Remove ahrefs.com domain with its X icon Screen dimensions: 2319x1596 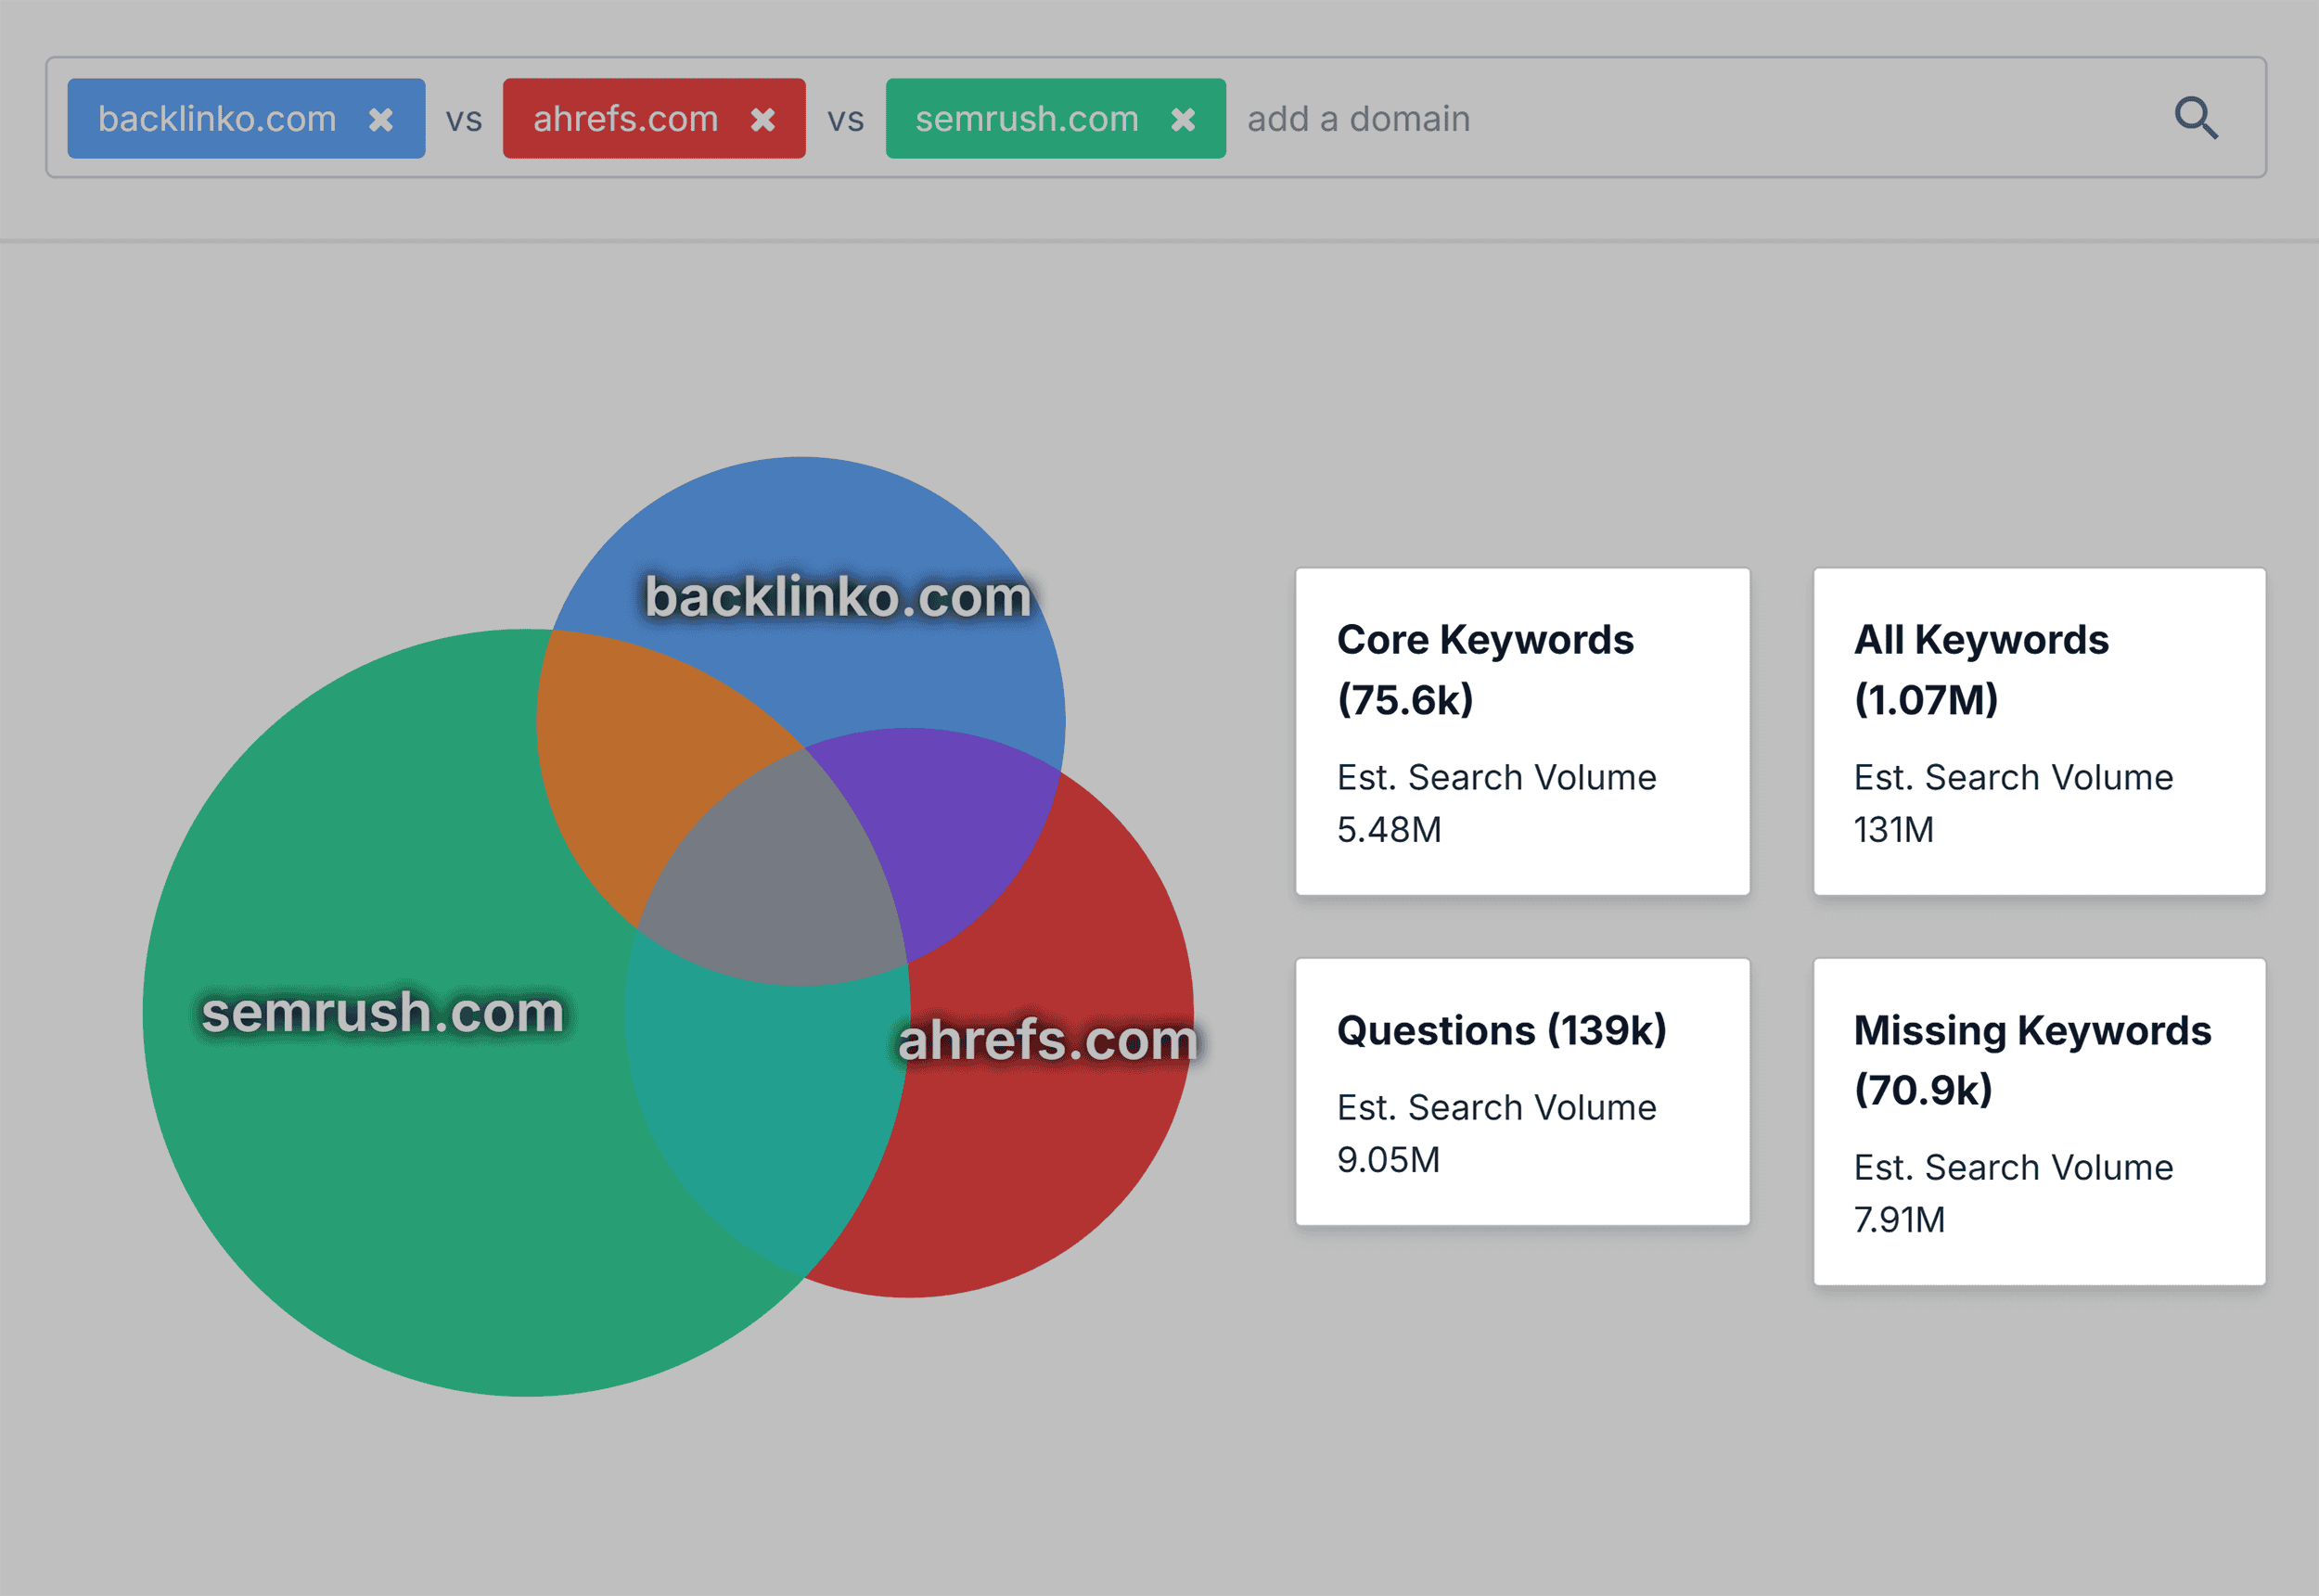coord(763,120)
